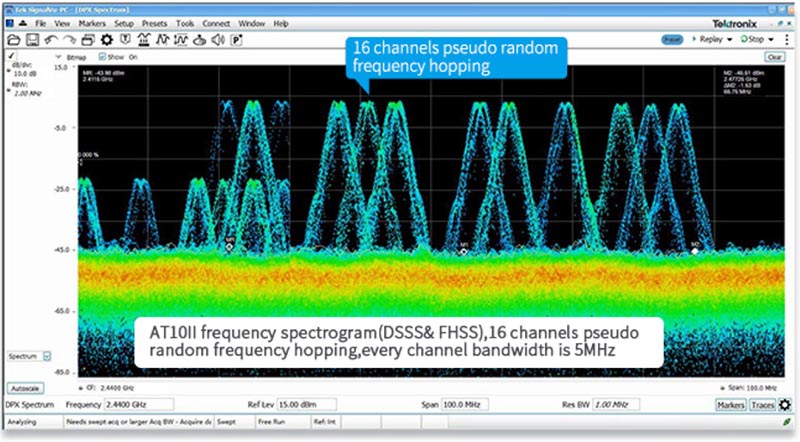Screen dimensions: 800x442
Task: Click the redo arrow icon
Action: [70, 39]
